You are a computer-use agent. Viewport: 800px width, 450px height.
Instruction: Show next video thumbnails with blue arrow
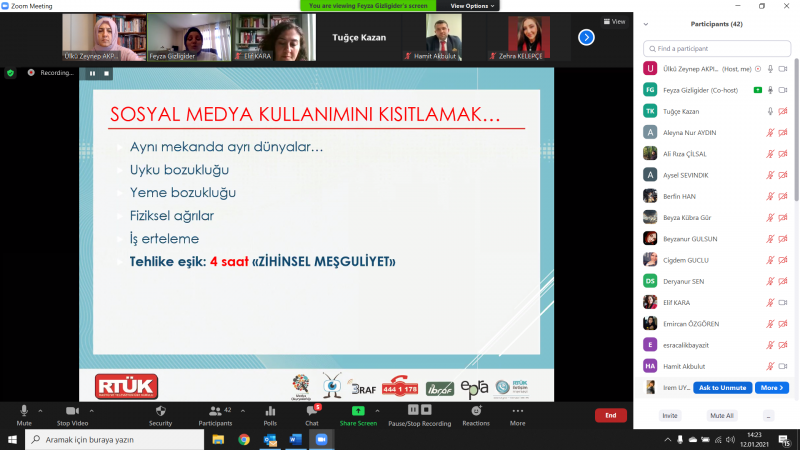point(586,37)
